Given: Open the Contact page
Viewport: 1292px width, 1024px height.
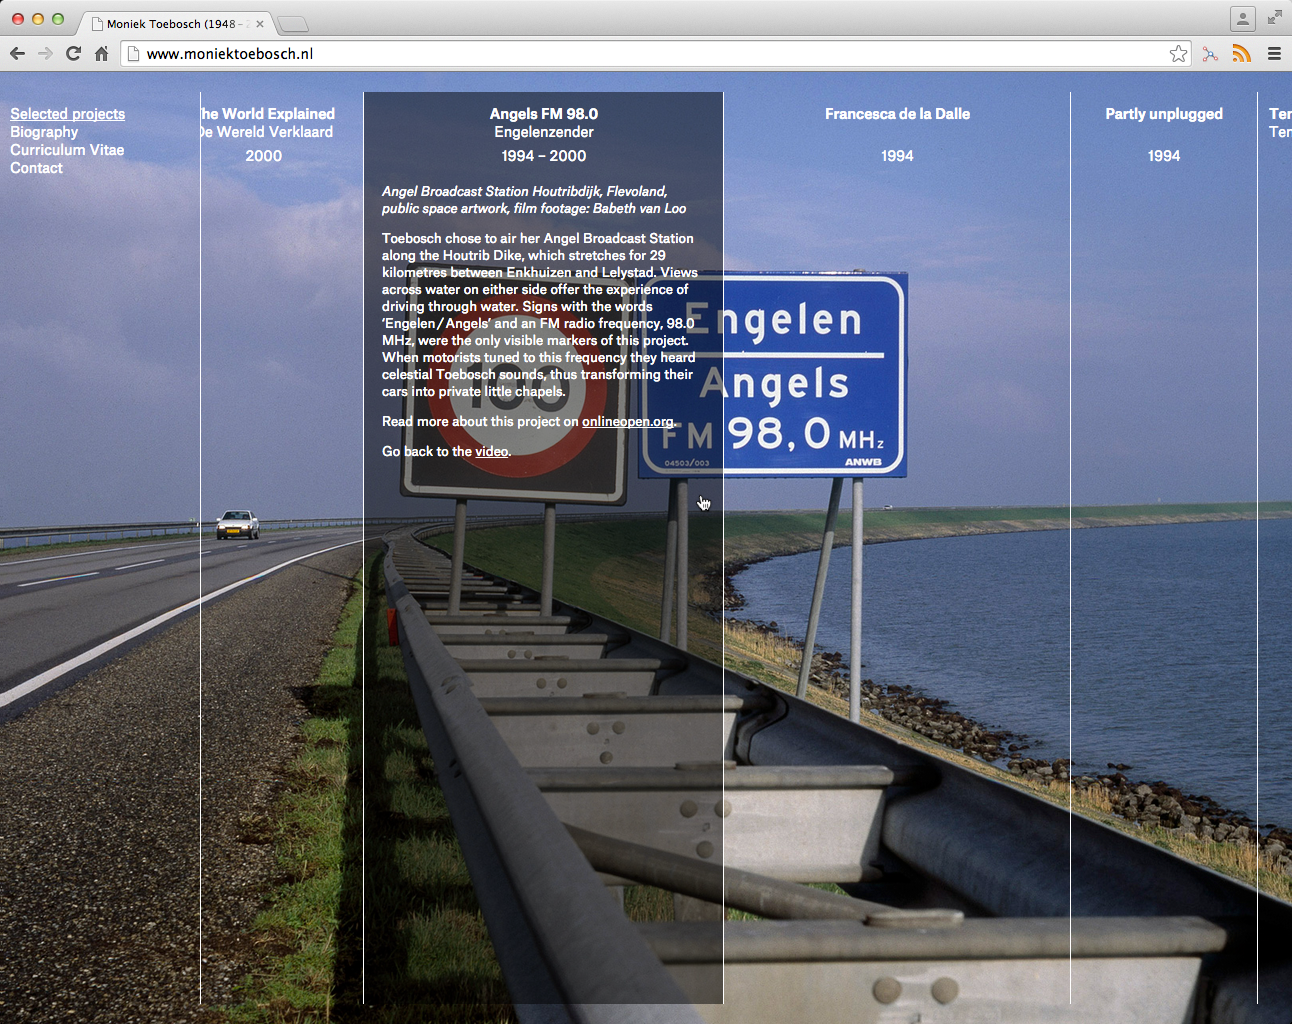Looking at the screenshot, I should [36, 168].
